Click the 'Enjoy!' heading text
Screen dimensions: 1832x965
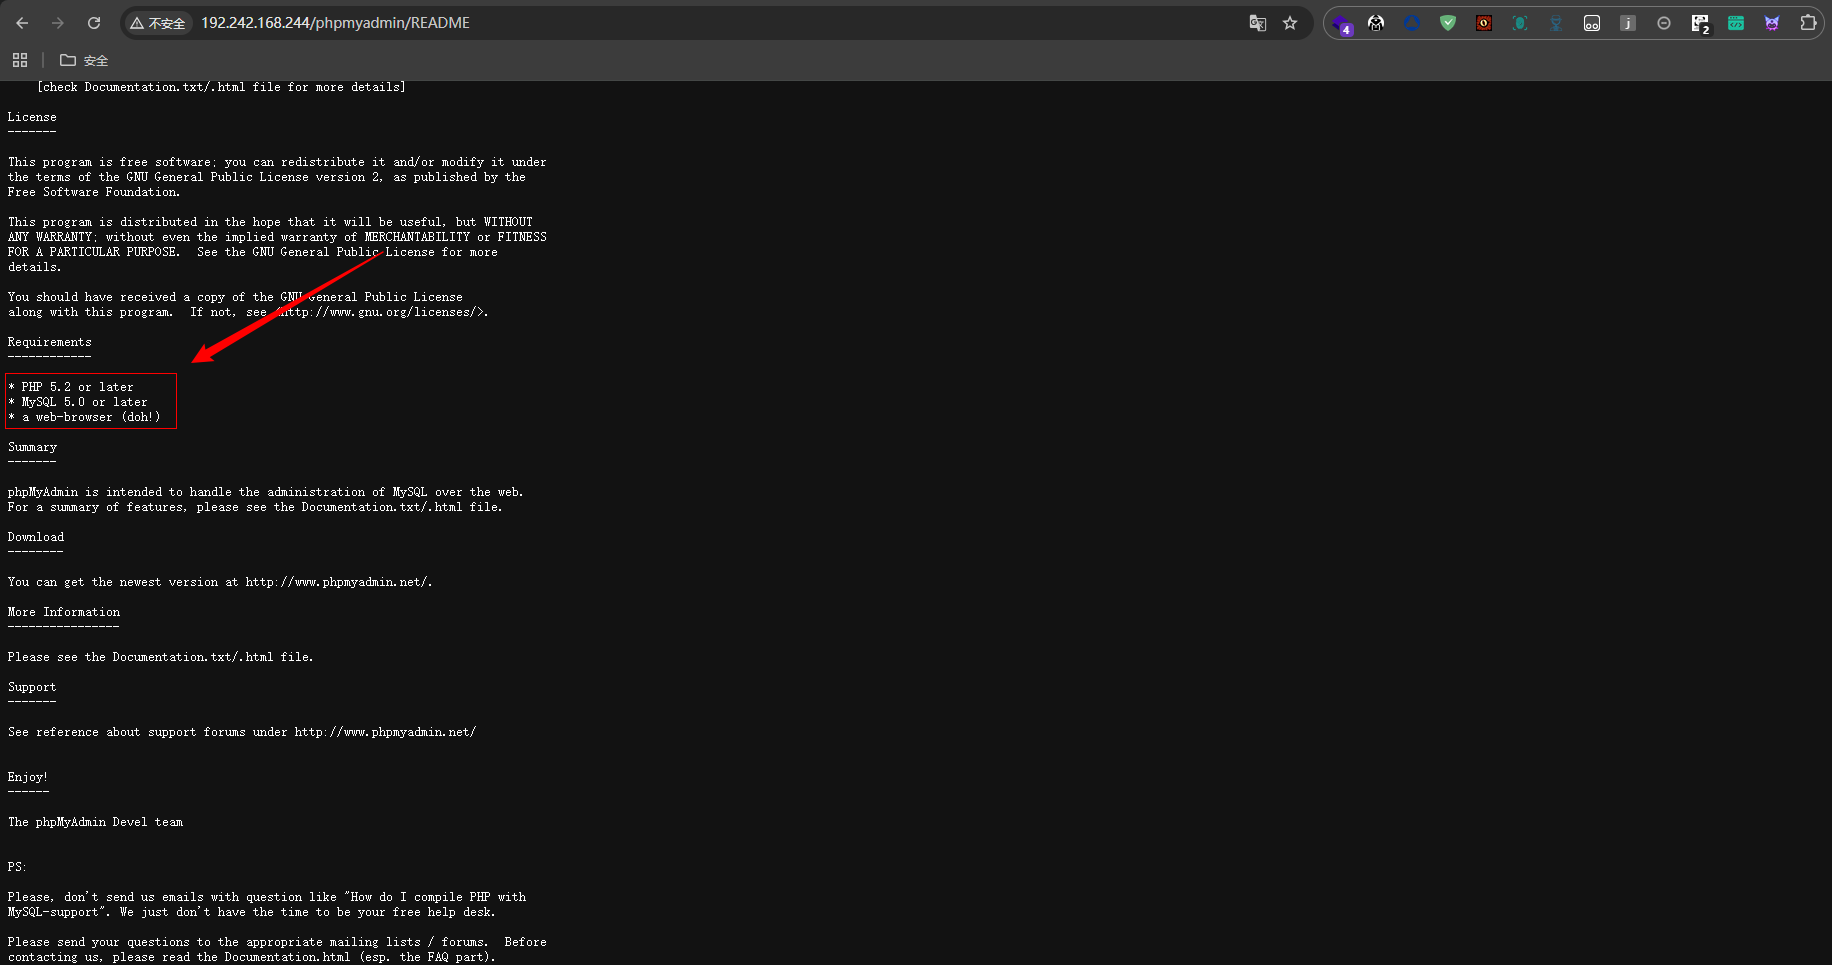click(28, 777)
